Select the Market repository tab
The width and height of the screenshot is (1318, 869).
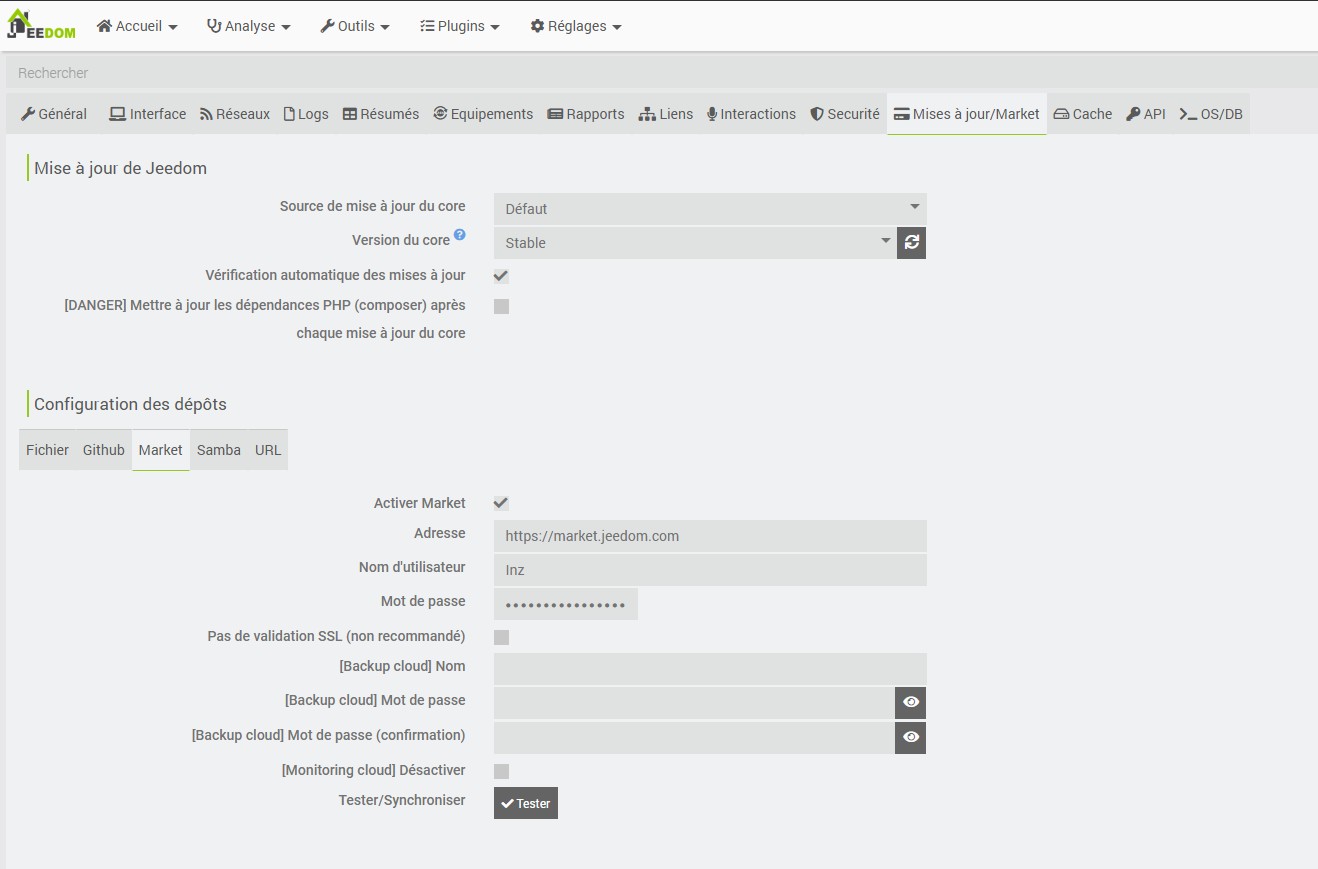coord(161,450)
